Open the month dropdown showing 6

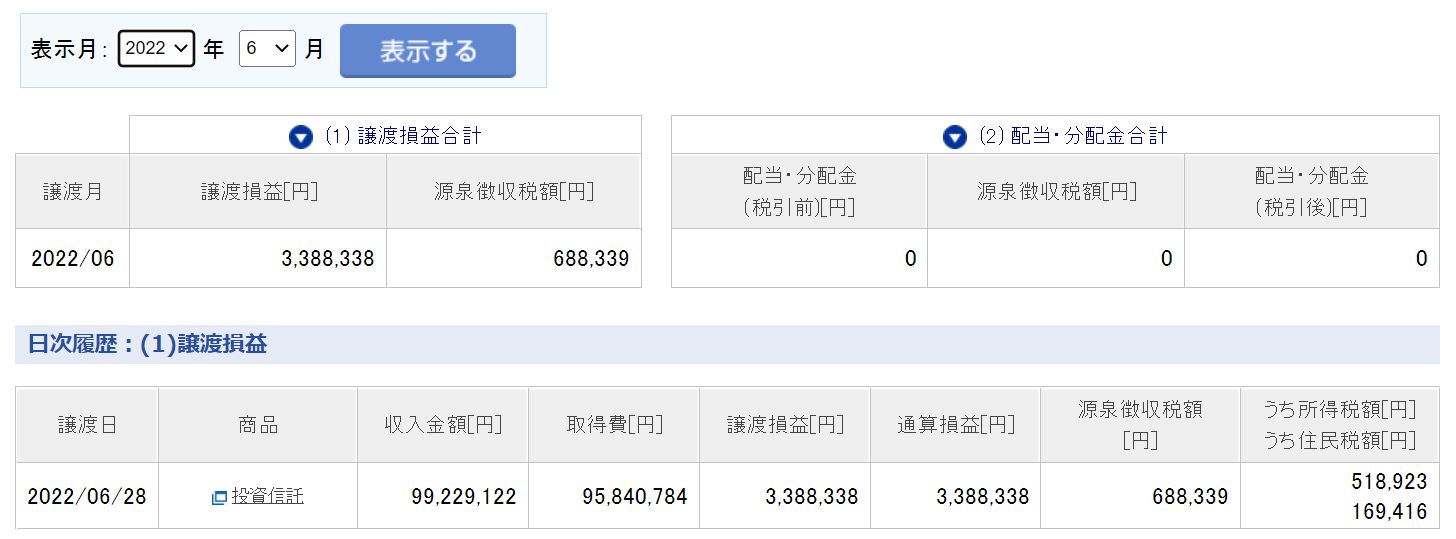tap(267, 48)
